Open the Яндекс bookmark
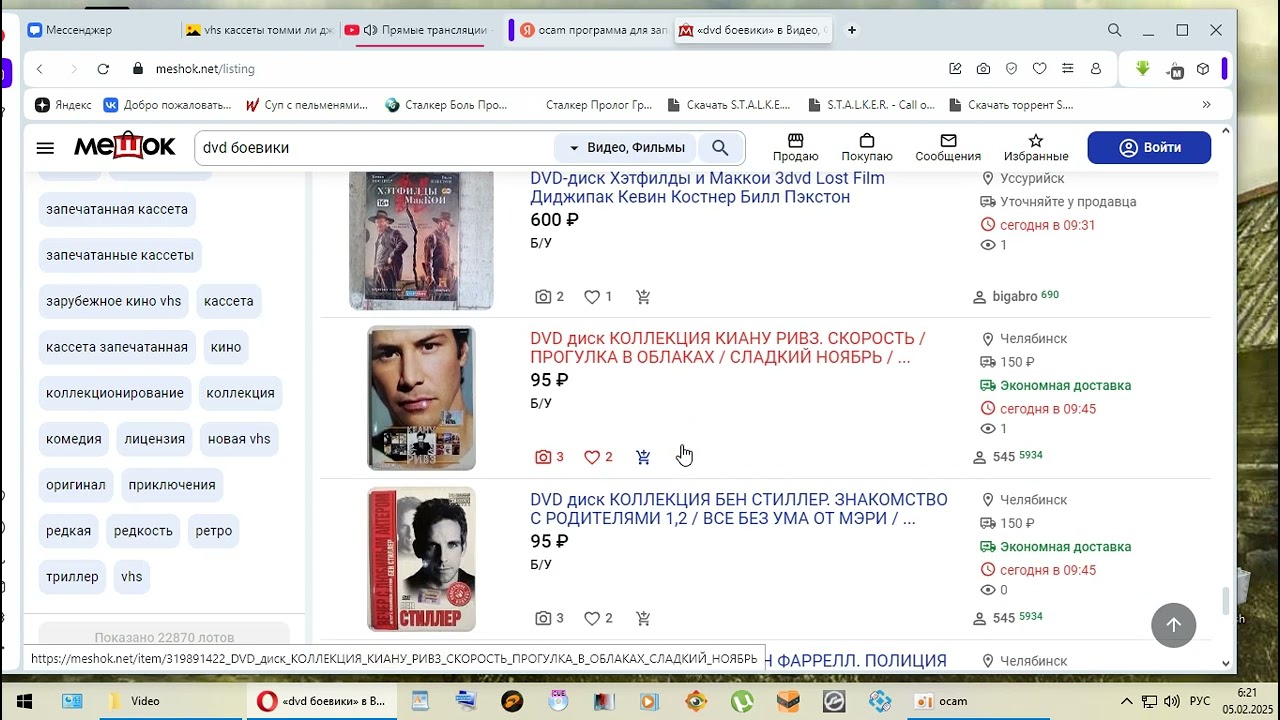 pos(63,104)
